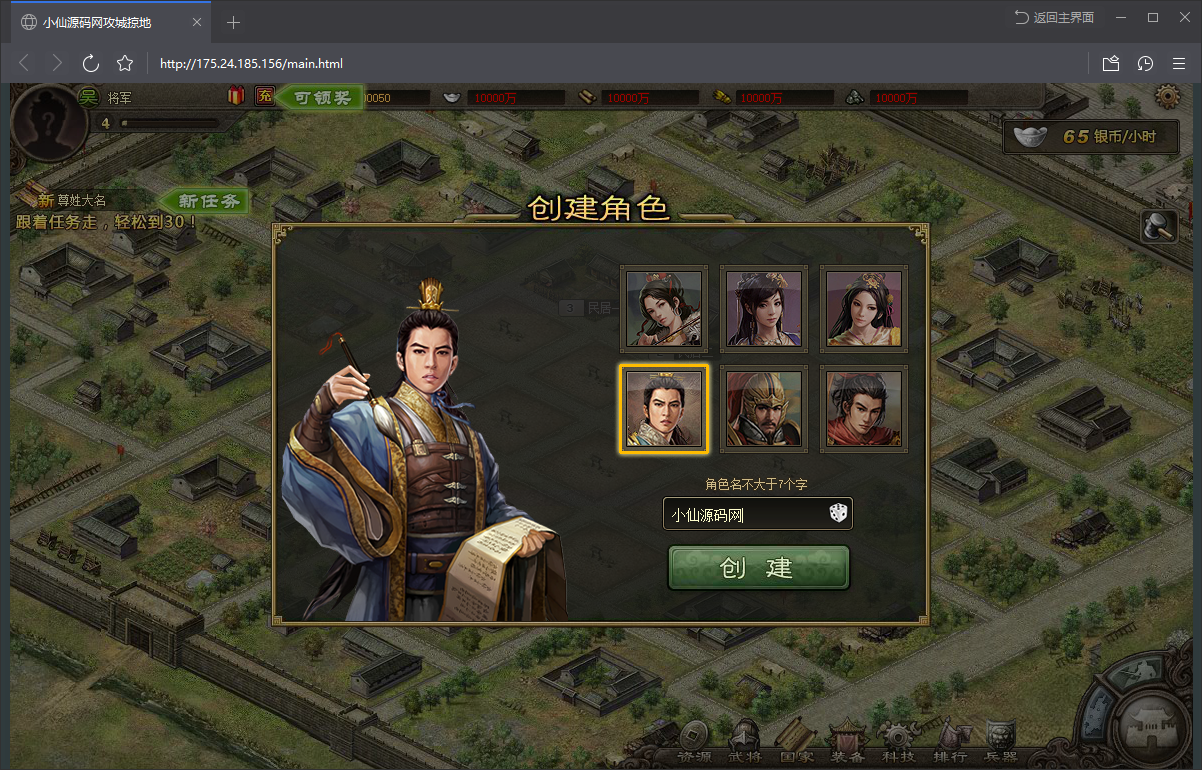The height and width of the screenshot is (770, 1202).
Task: Click the red 充 recharge icon
Action: [264, 96]
